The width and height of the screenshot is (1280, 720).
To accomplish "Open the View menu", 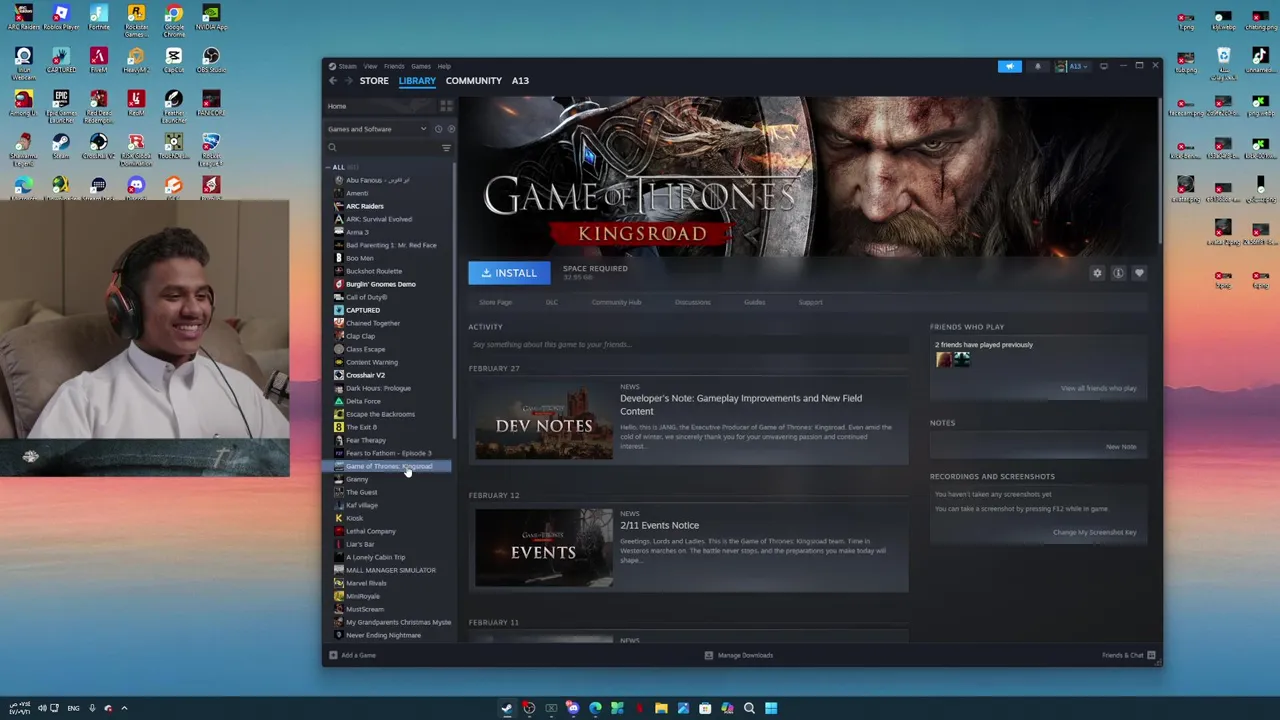I will click(370, 66).
